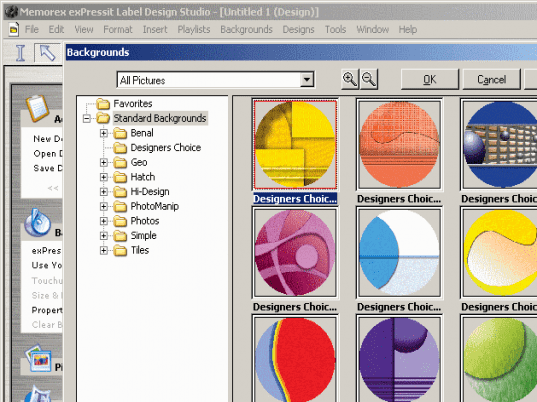Open the Format menu

(118, 29)
